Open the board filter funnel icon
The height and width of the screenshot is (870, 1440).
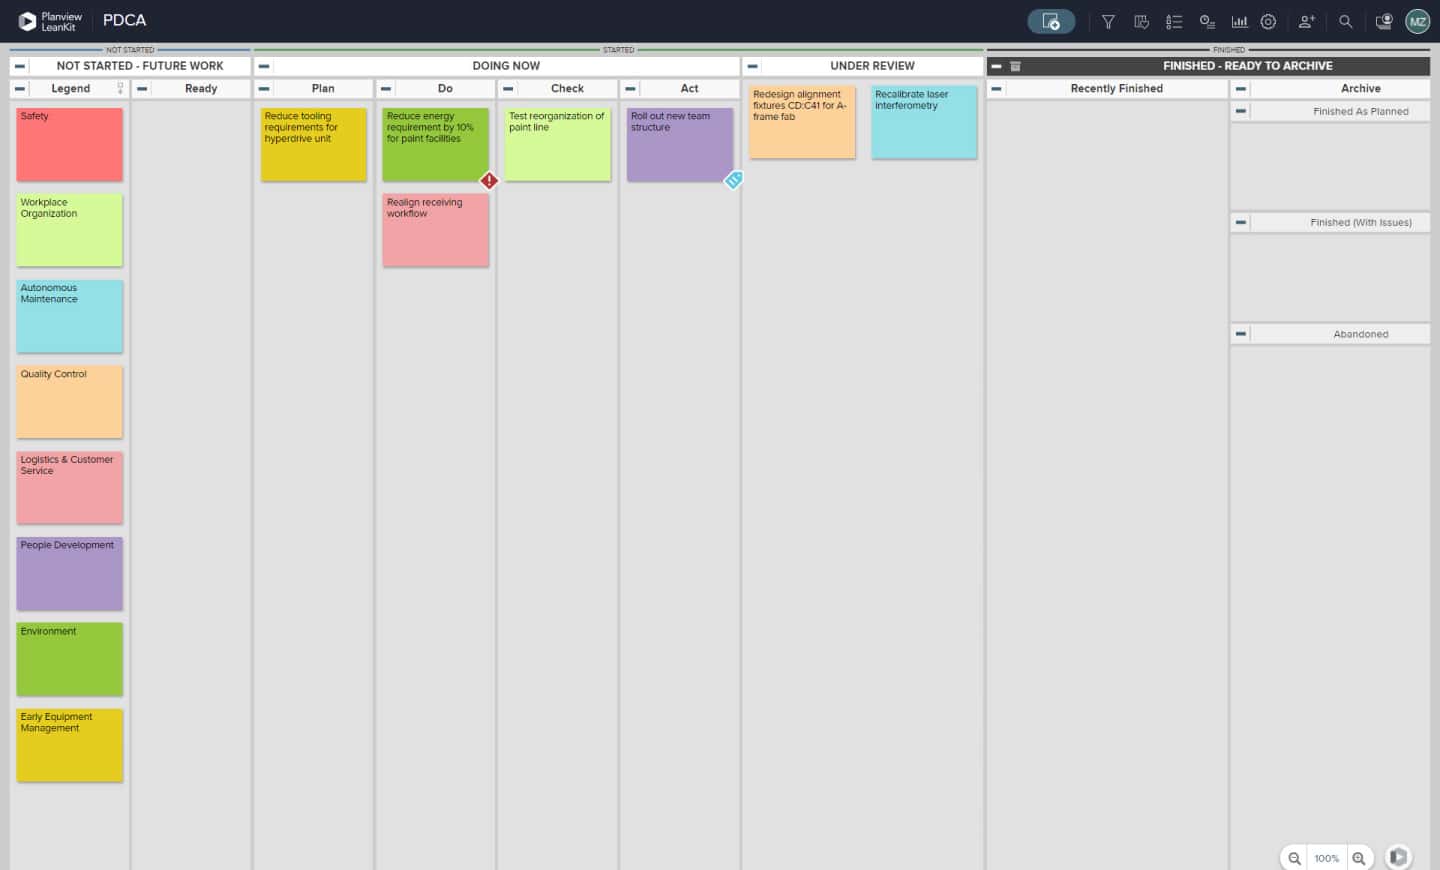(1108, 21)
